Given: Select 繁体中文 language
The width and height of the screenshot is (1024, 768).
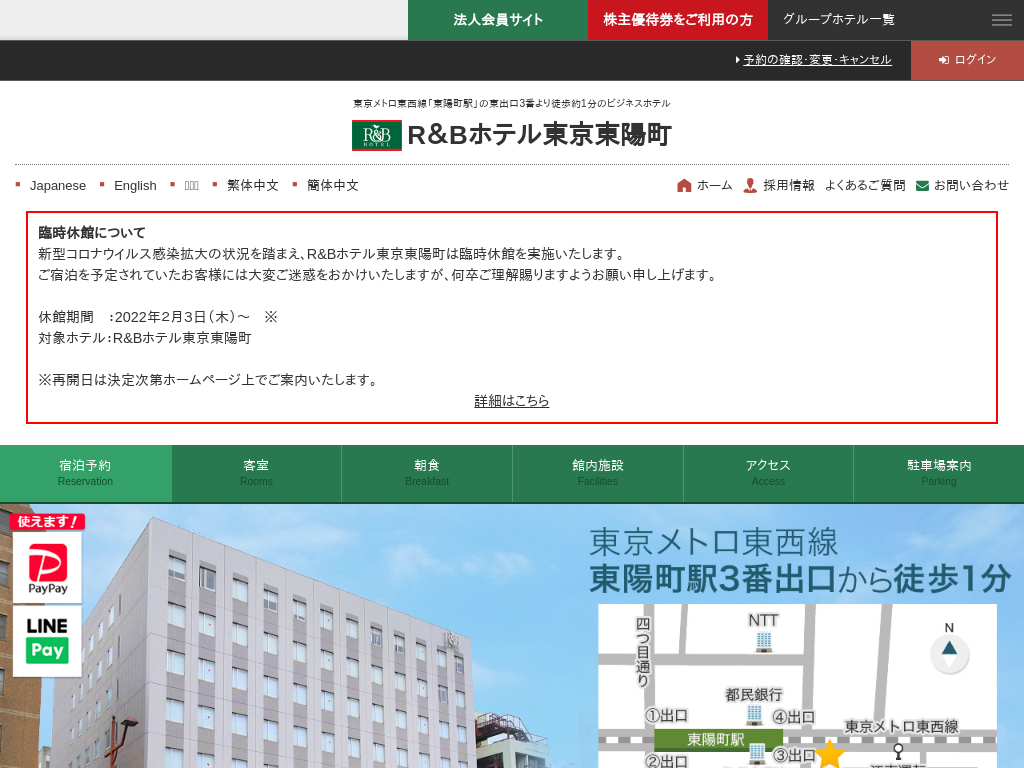Looking at the screenshot, I should click(253, 185).
